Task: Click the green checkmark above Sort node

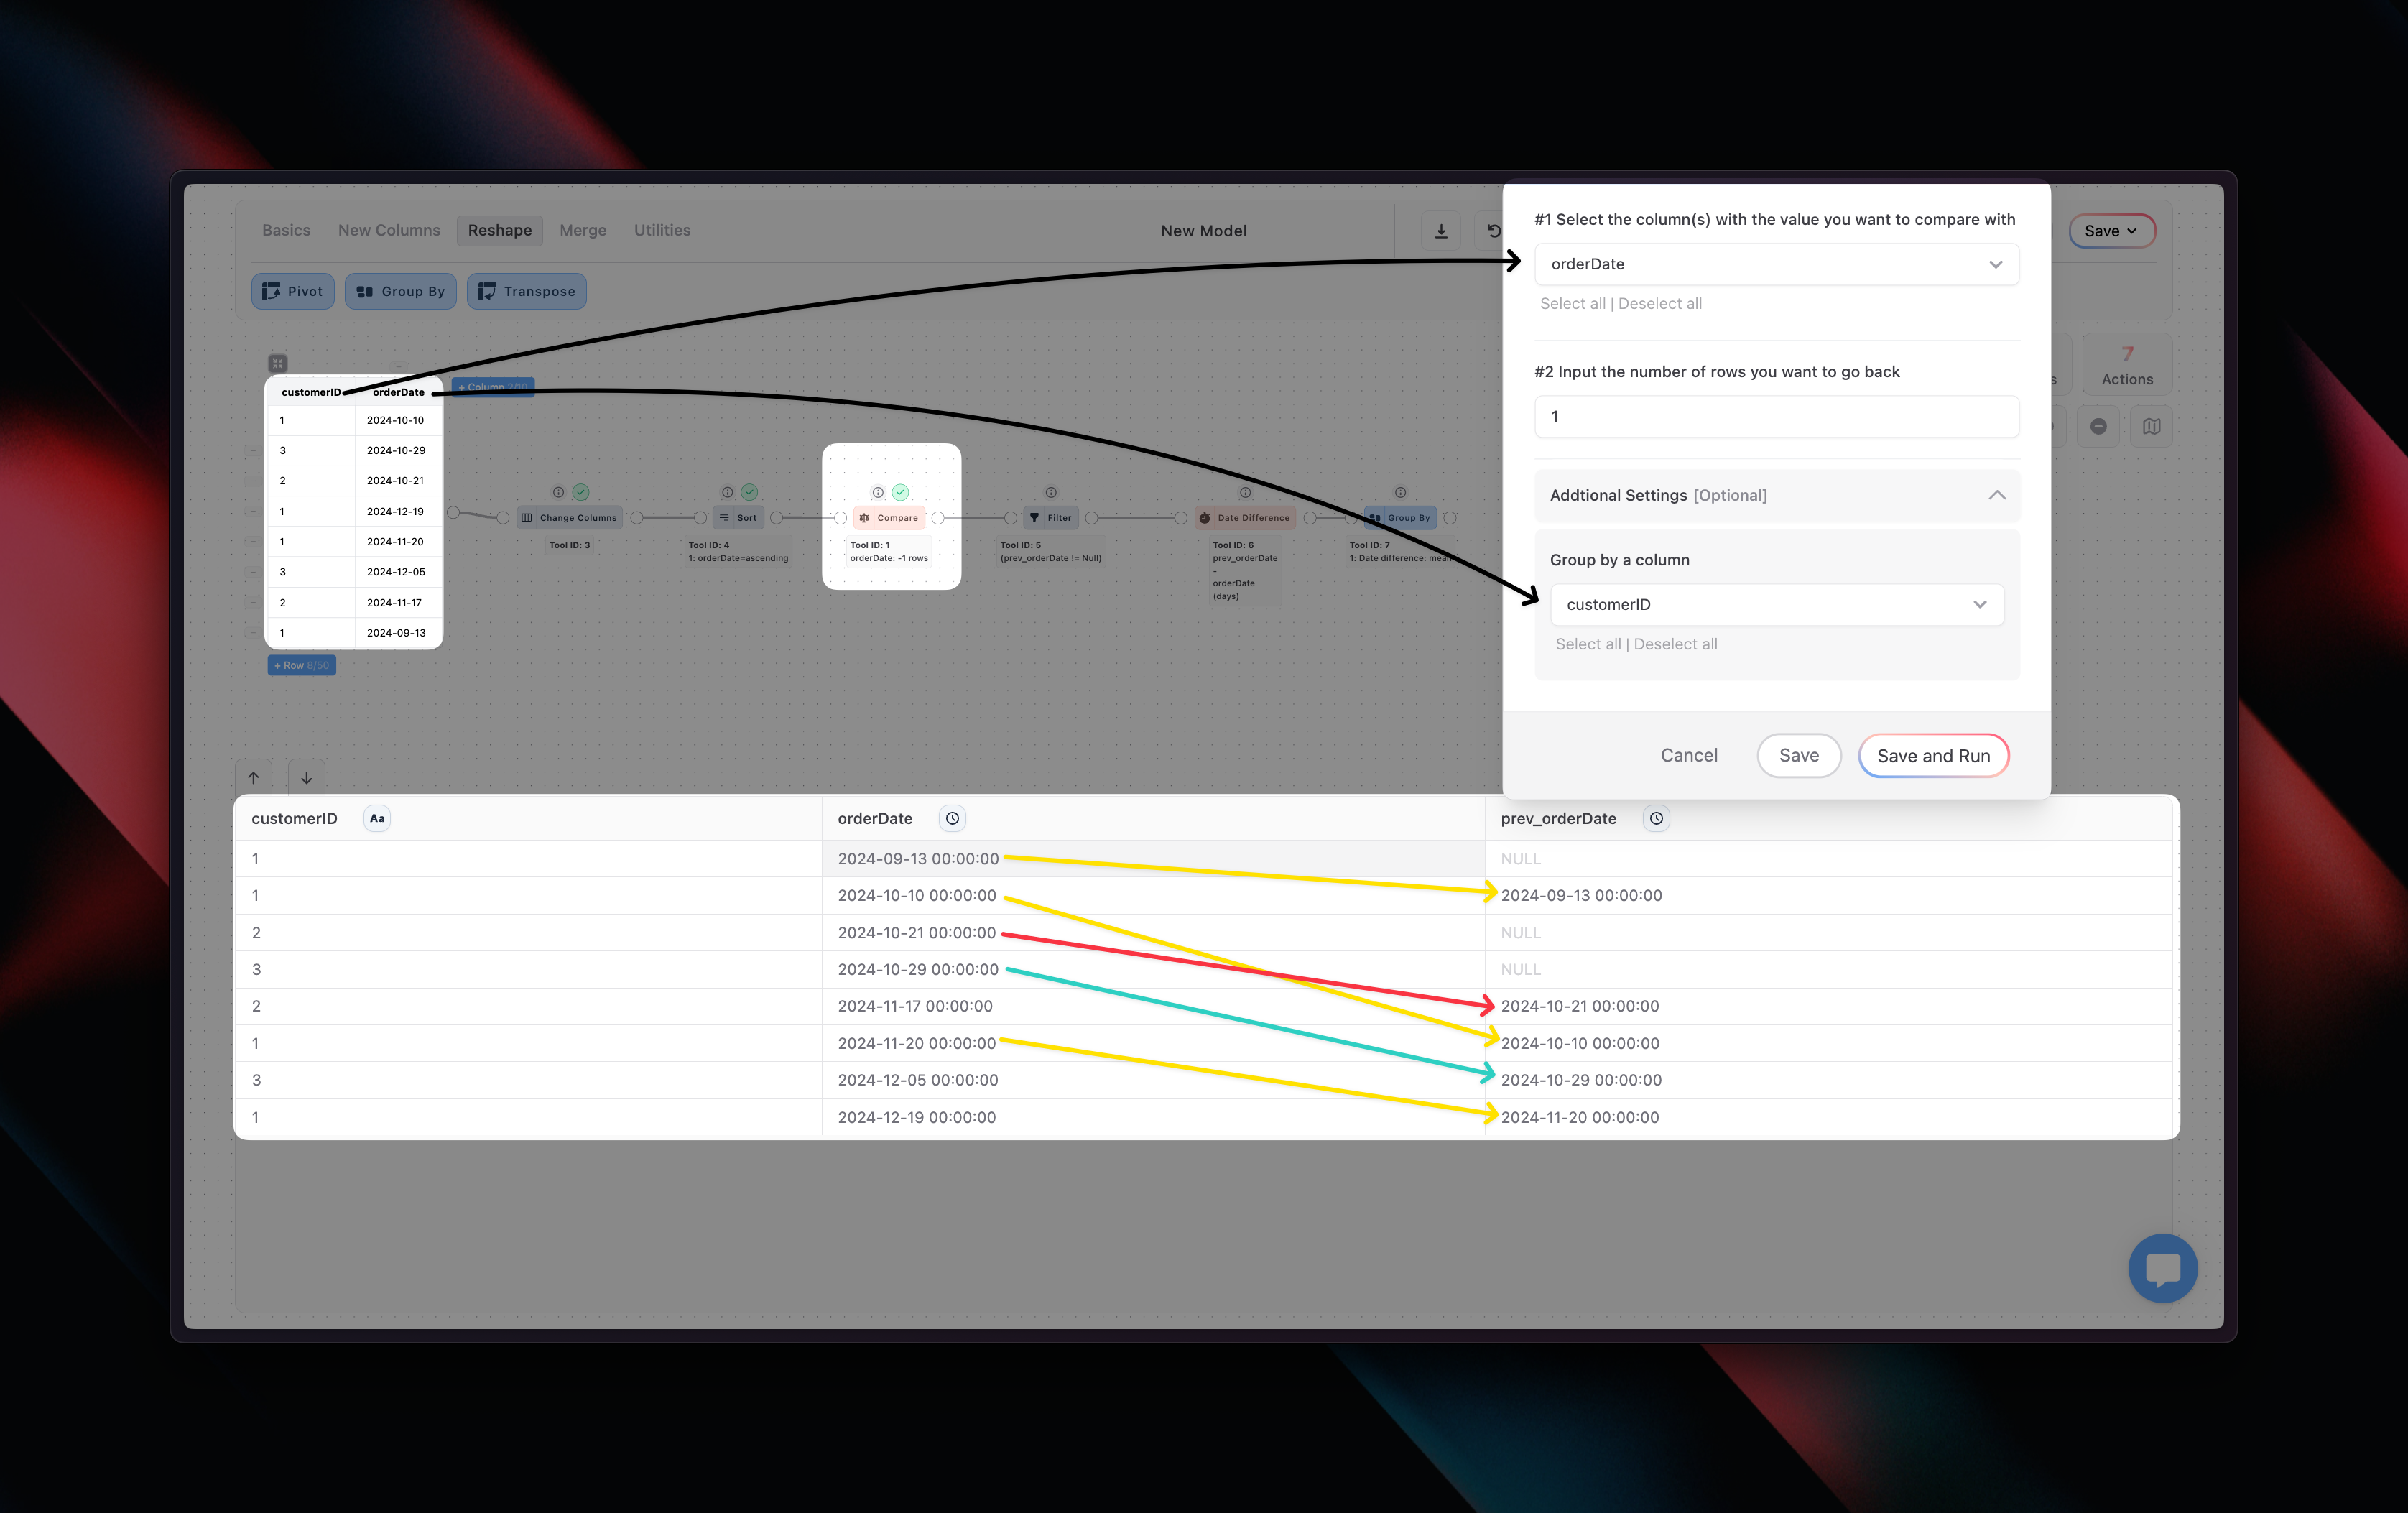Action: pos(750,492)
